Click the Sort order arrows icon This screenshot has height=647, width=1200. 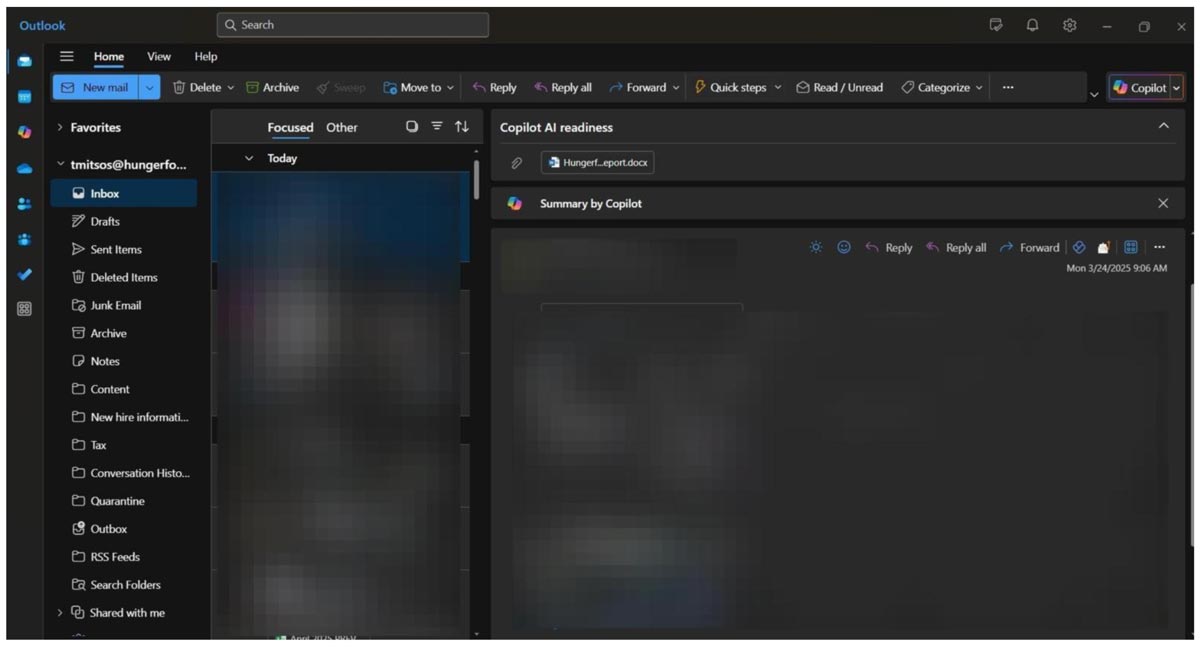(x=461, y=127)
